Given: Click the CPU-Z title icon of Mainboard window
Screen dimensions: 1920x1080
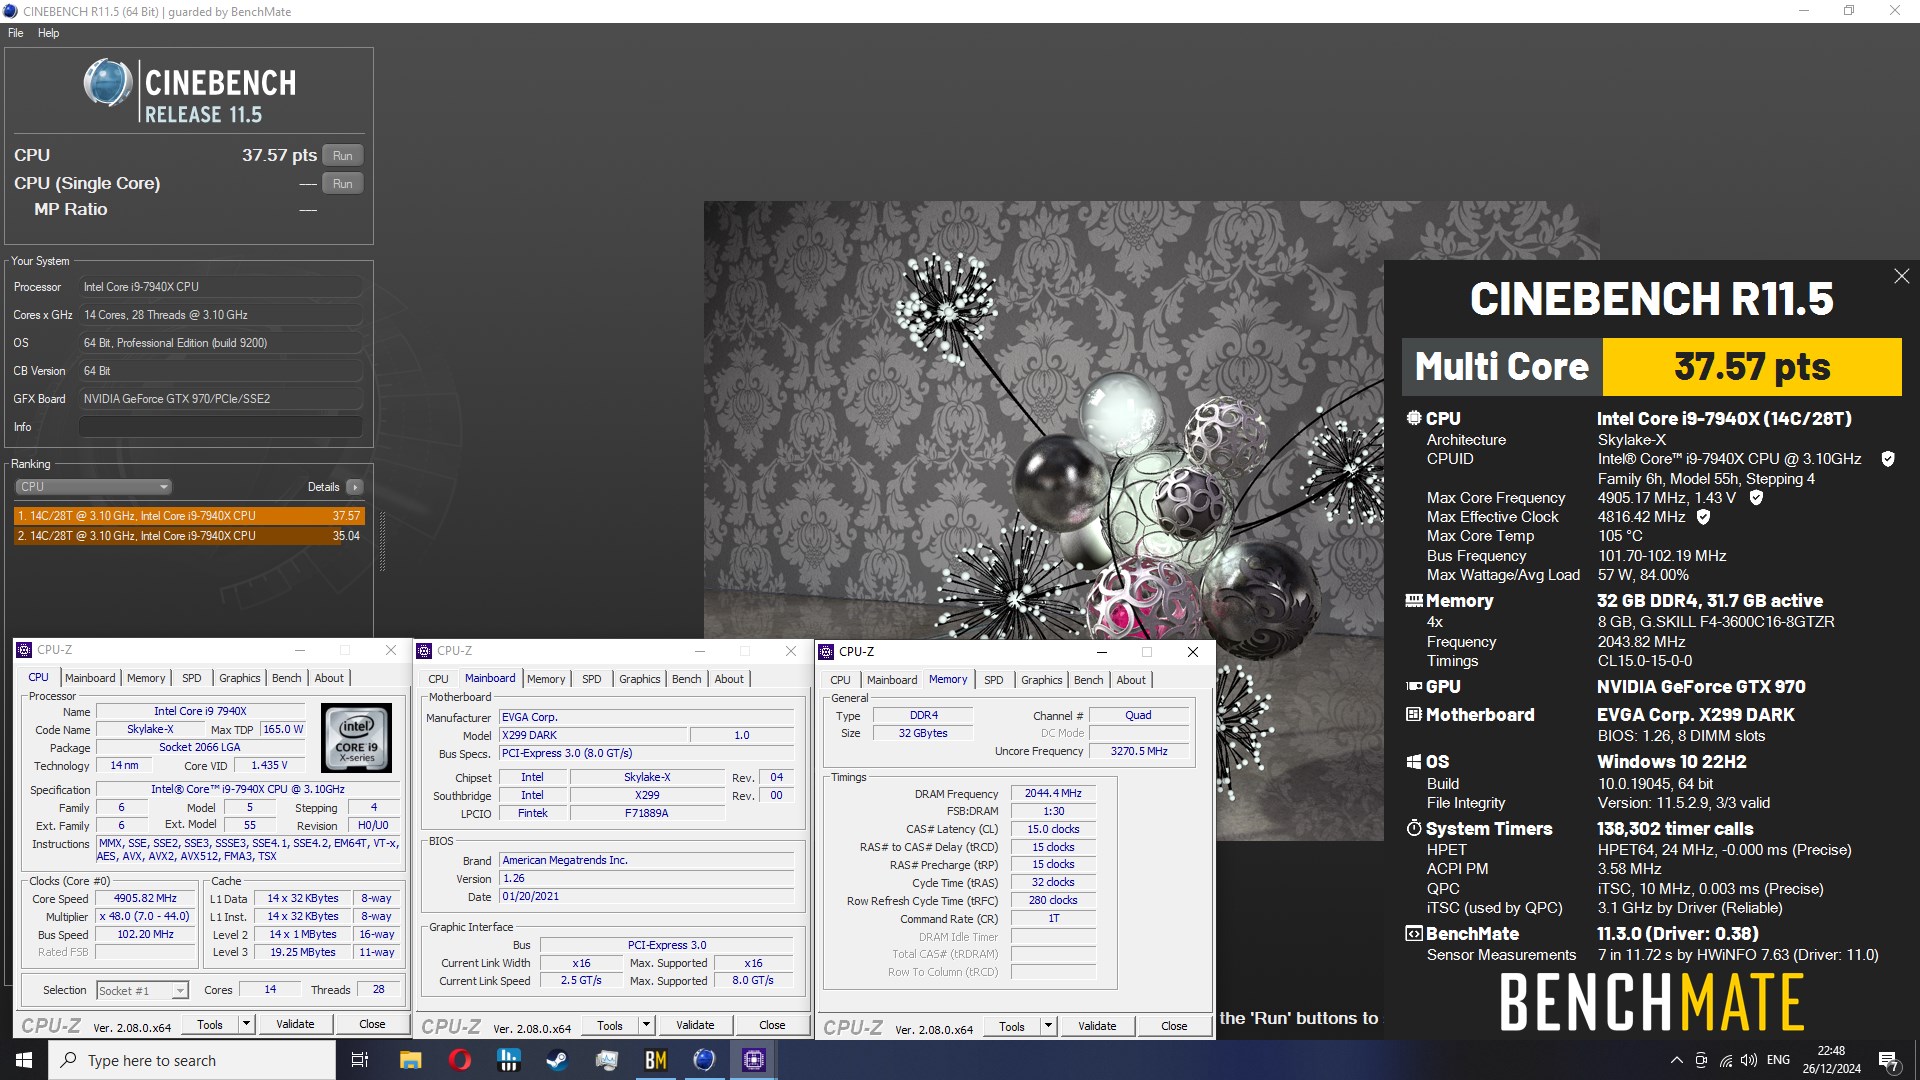Looking at the screenshot, I should pyautogui.click(x=425, y=651).
